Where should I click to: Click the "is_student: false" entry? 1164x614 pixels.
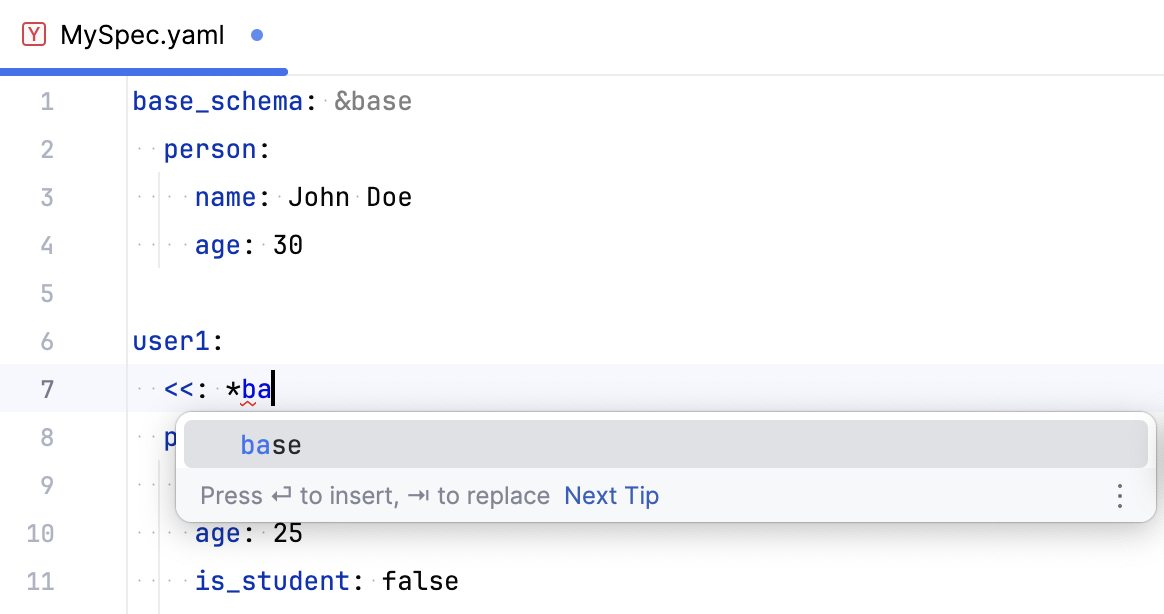(328, 581)
